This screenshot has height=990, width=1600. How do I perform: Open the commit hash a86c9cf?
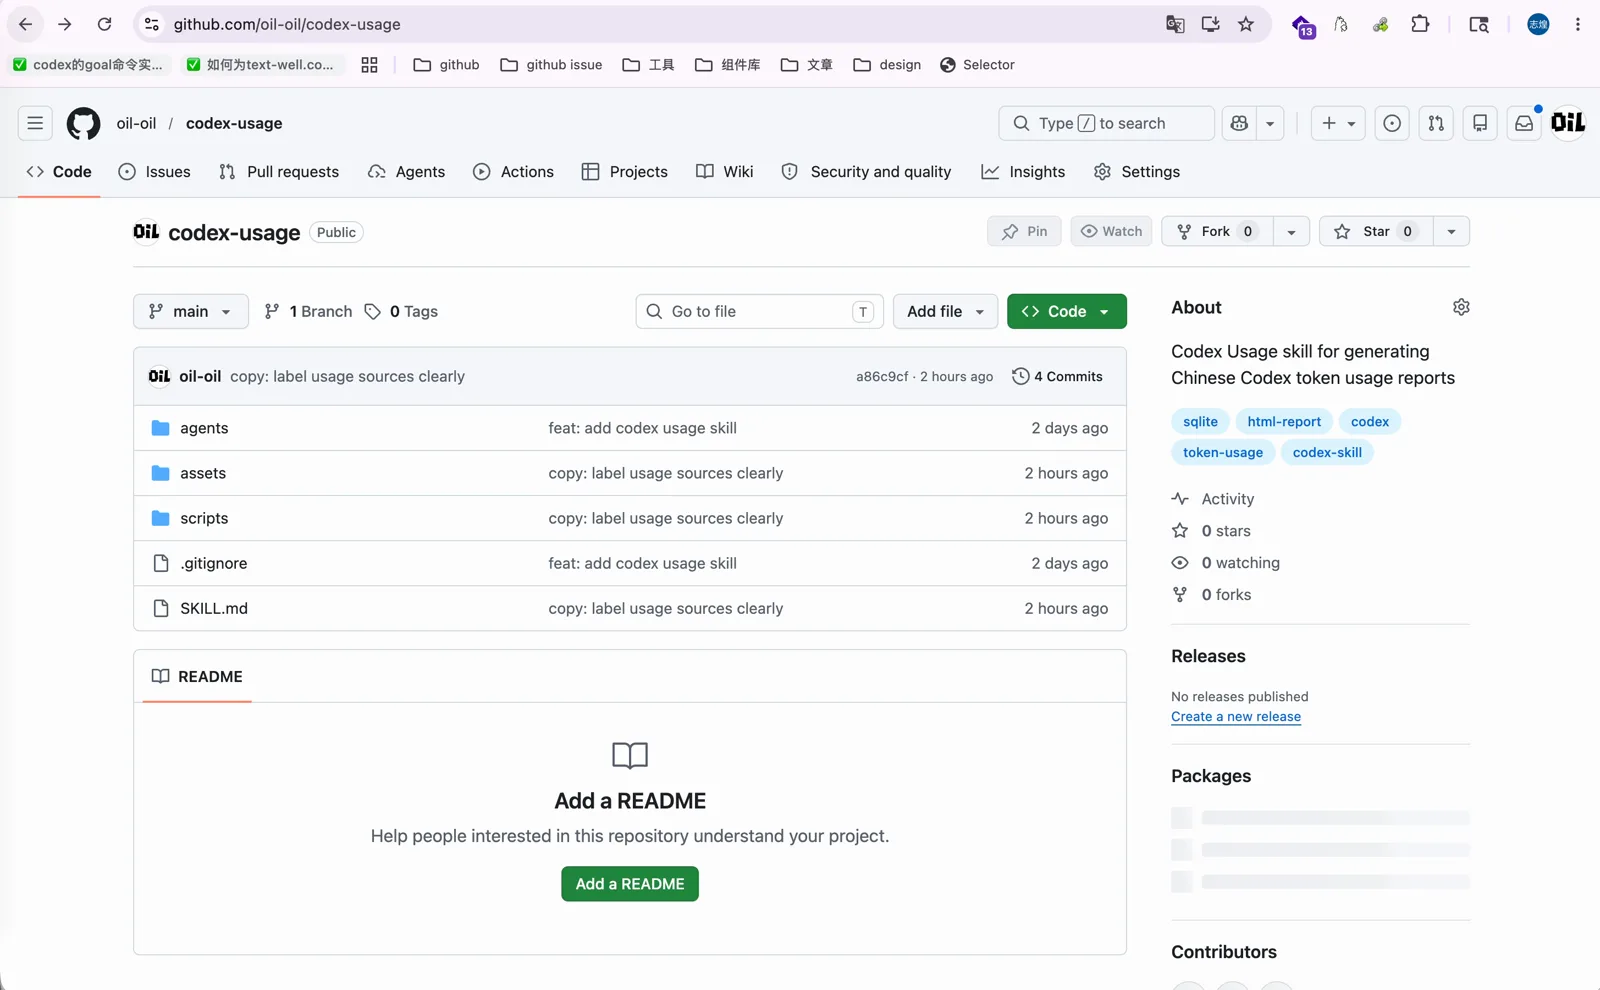click(882, 377)
